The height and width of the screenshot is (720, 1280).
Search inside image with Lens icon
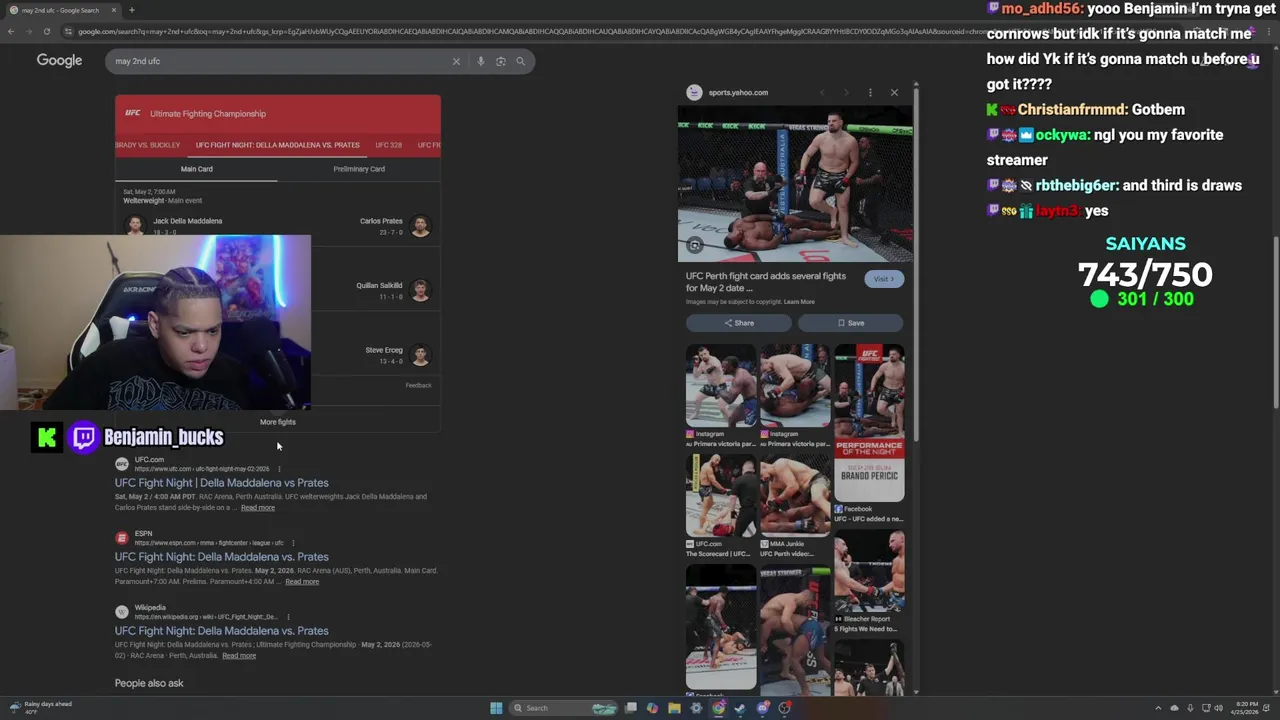pos(694,245)
